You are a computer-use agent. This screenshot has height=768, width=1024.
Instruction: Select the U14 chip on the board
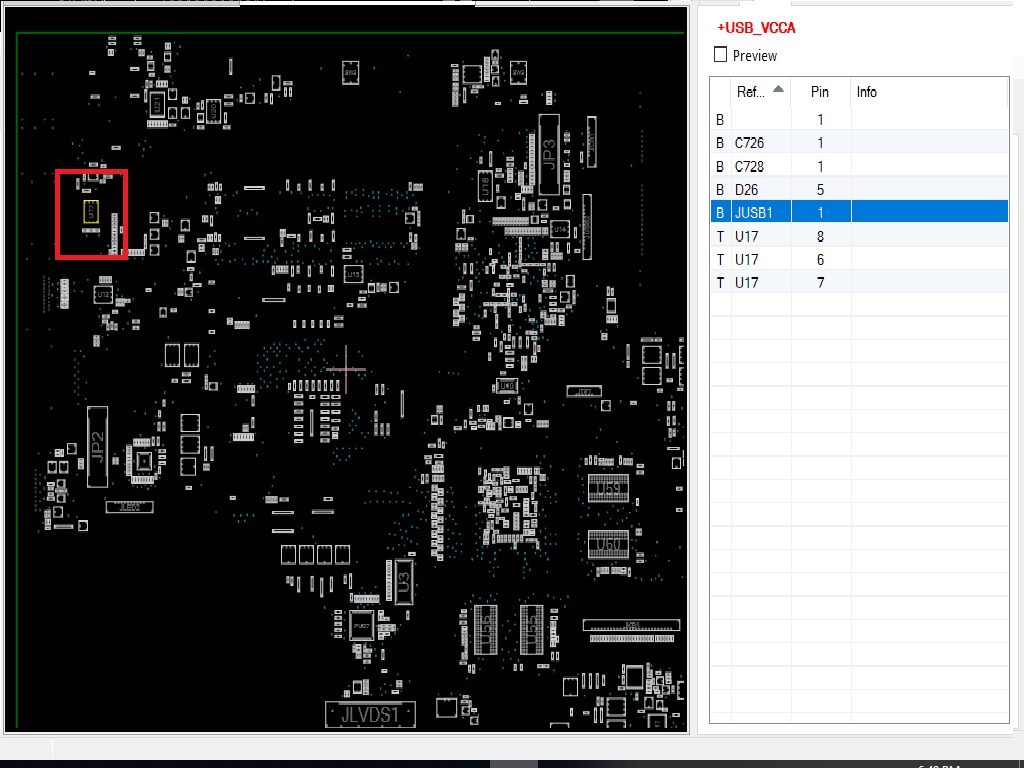[x=560, y=229]
